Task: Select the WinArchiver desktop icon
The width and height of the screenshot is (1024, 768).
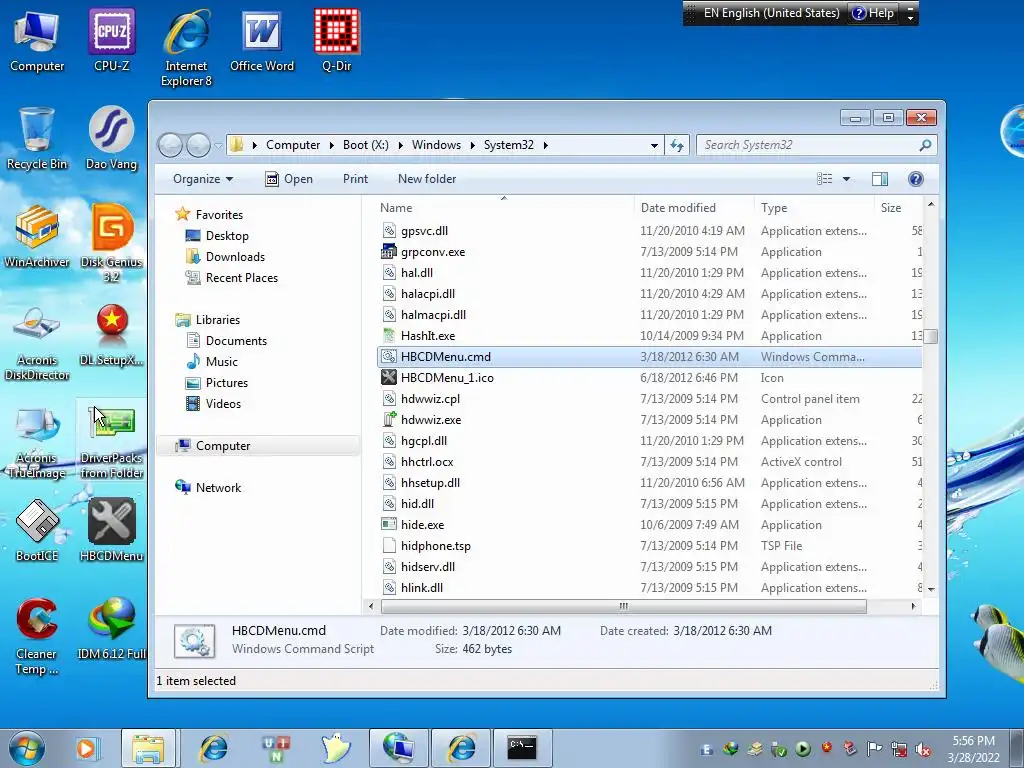Action: [x=37, y=236]
